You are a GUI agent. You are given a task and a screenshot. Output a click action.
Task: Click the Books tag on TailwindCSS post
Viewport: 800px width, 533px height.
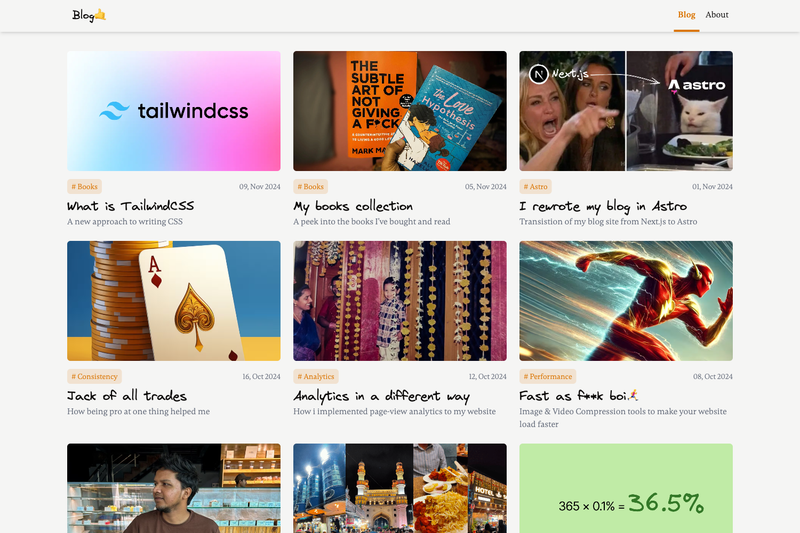click(x=84, y=187)
